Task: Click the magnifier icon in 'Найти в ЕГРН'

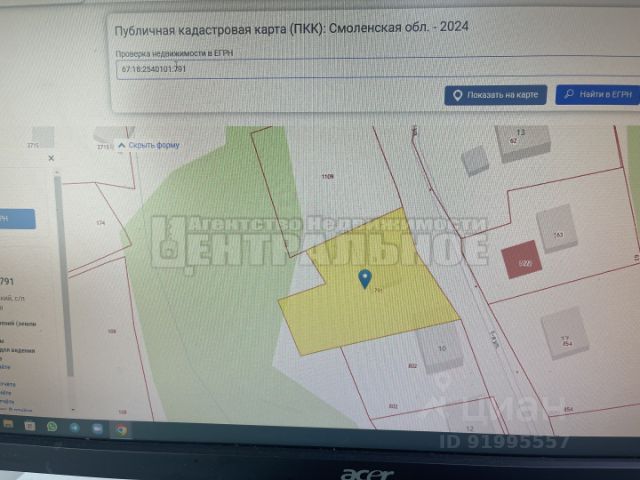Action: point(569,94)
